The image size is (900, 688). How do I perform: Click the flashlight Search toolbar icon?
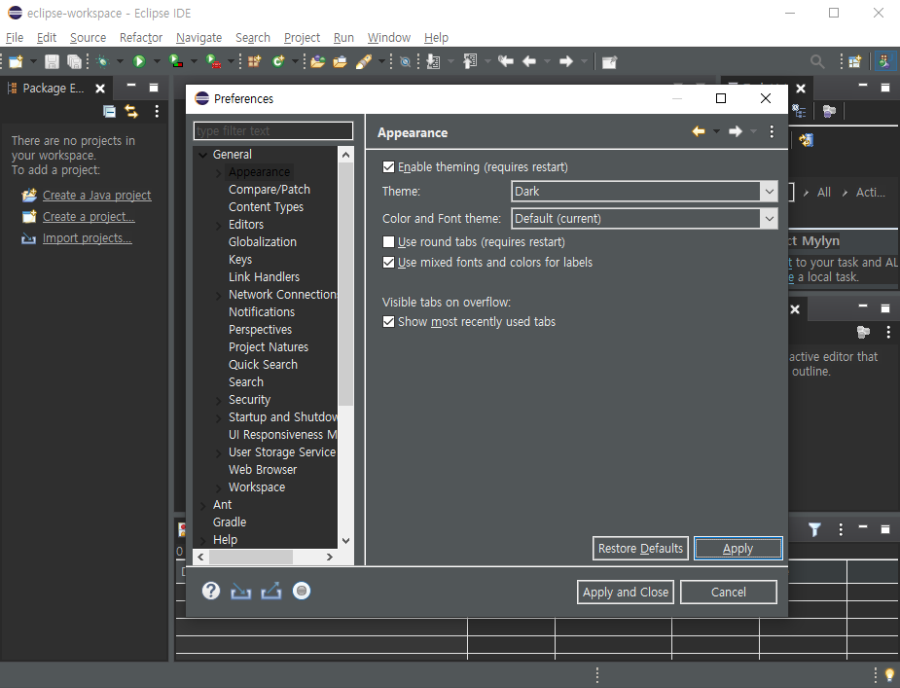364,61
